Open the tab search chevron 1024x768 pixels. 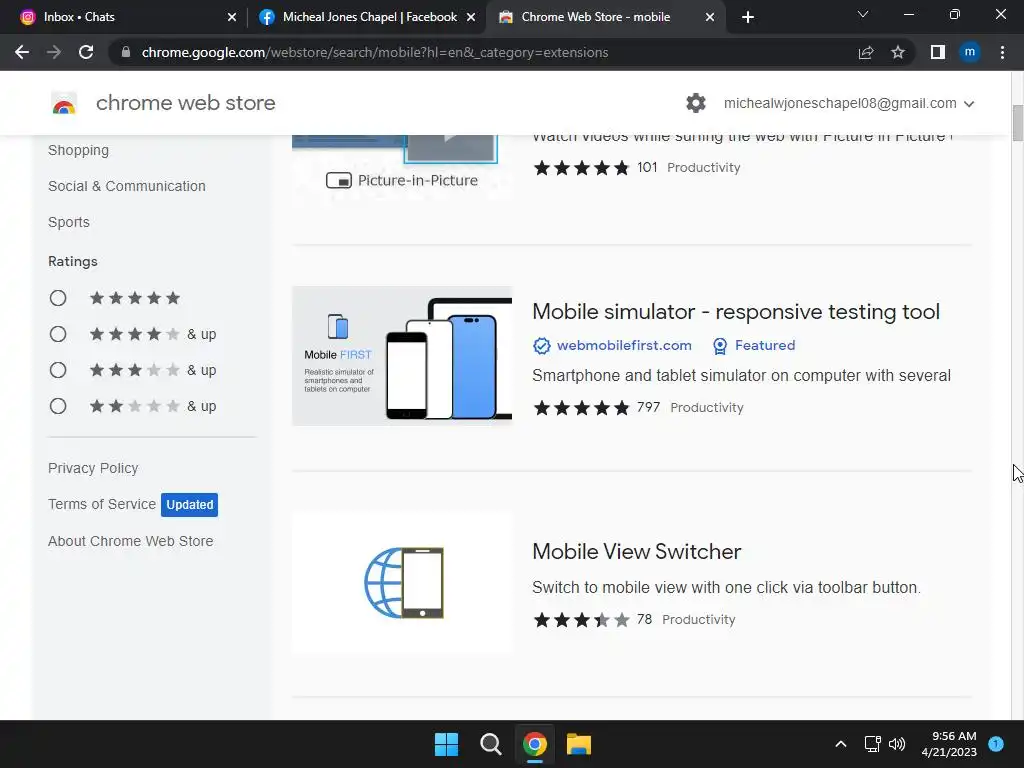tap(863, 14)
